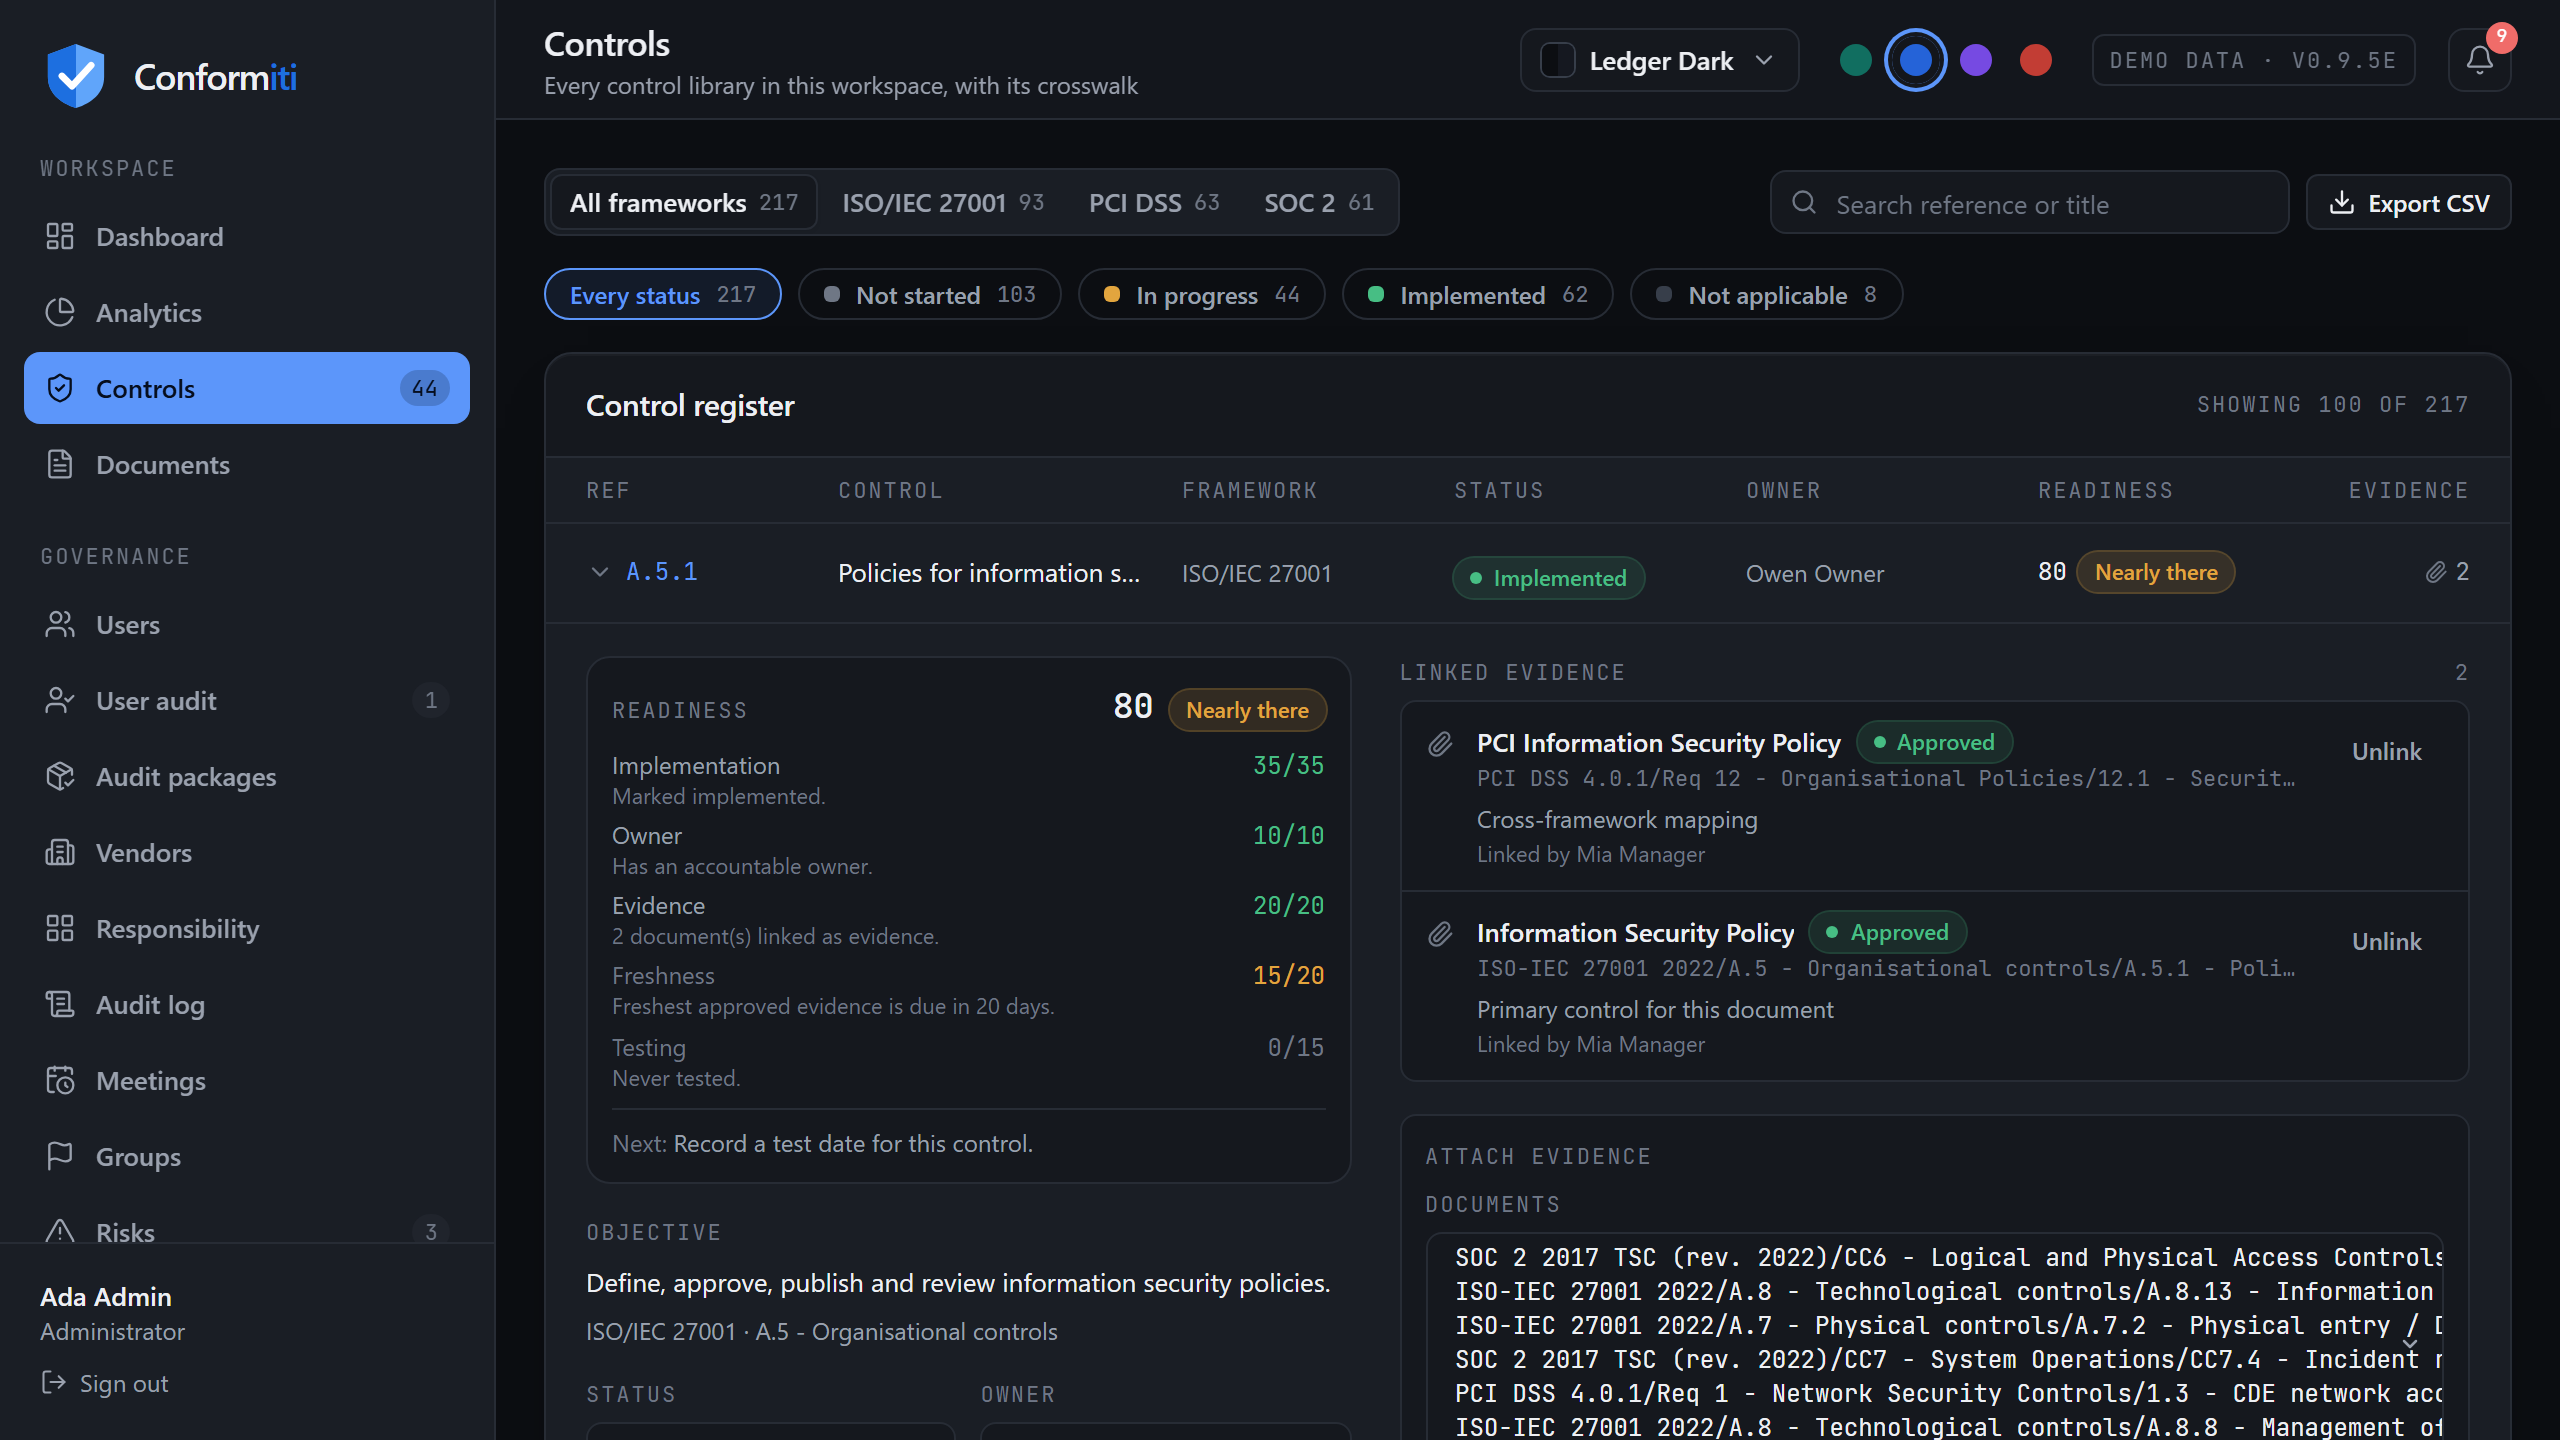Click the Sign out link

[105, 1384]
